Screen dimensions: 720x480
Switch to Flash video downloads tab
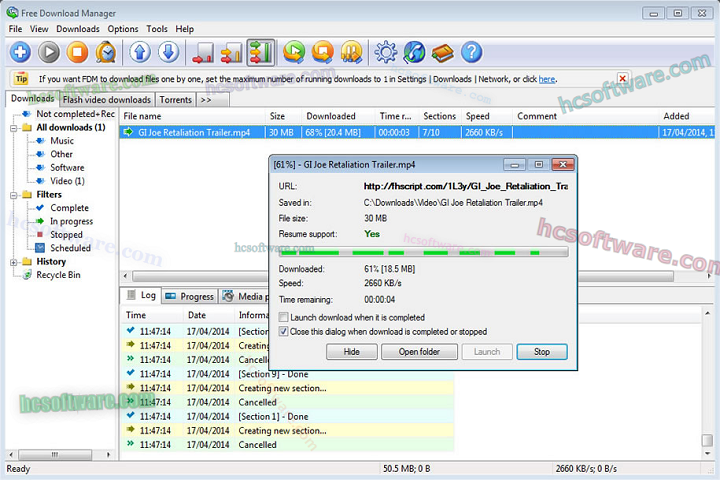[x=107, y=100]
